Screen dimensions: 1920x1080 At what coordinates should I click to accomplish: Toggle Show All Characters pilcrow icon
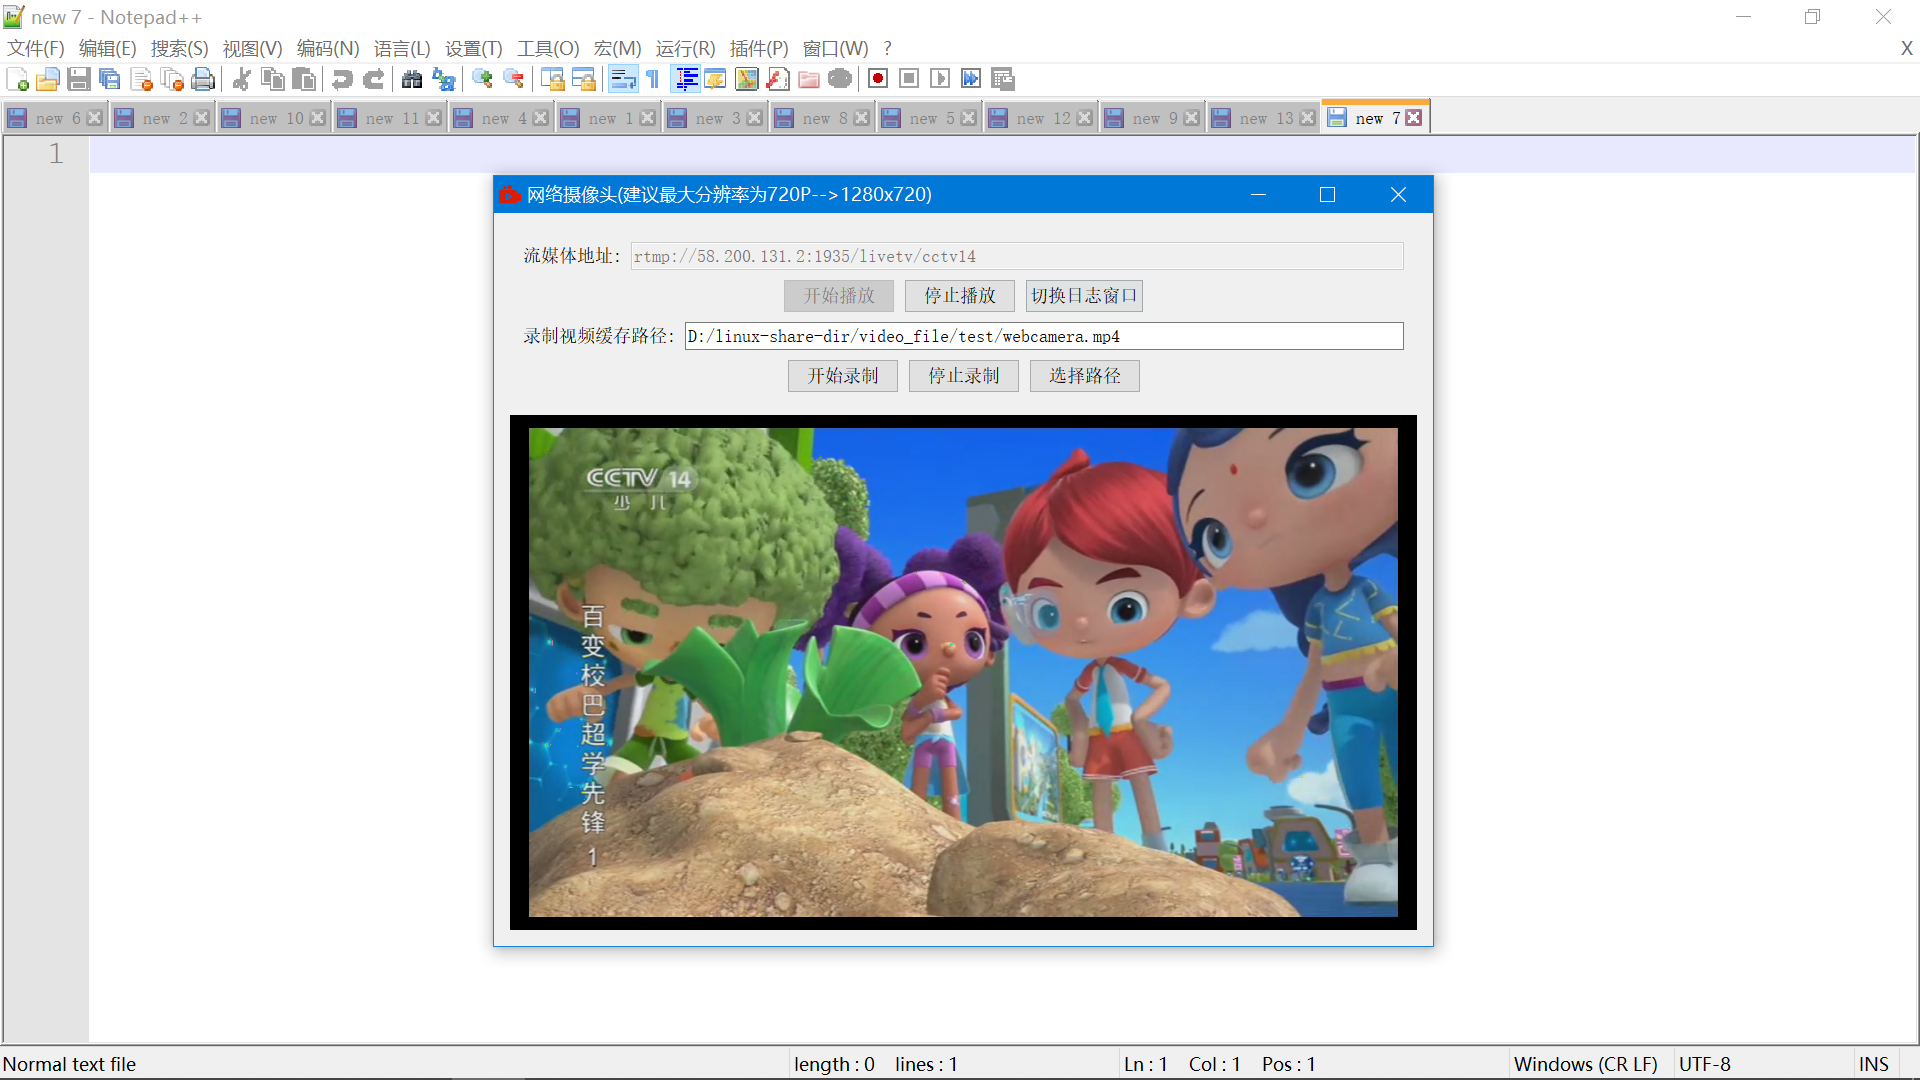point(653,79)
